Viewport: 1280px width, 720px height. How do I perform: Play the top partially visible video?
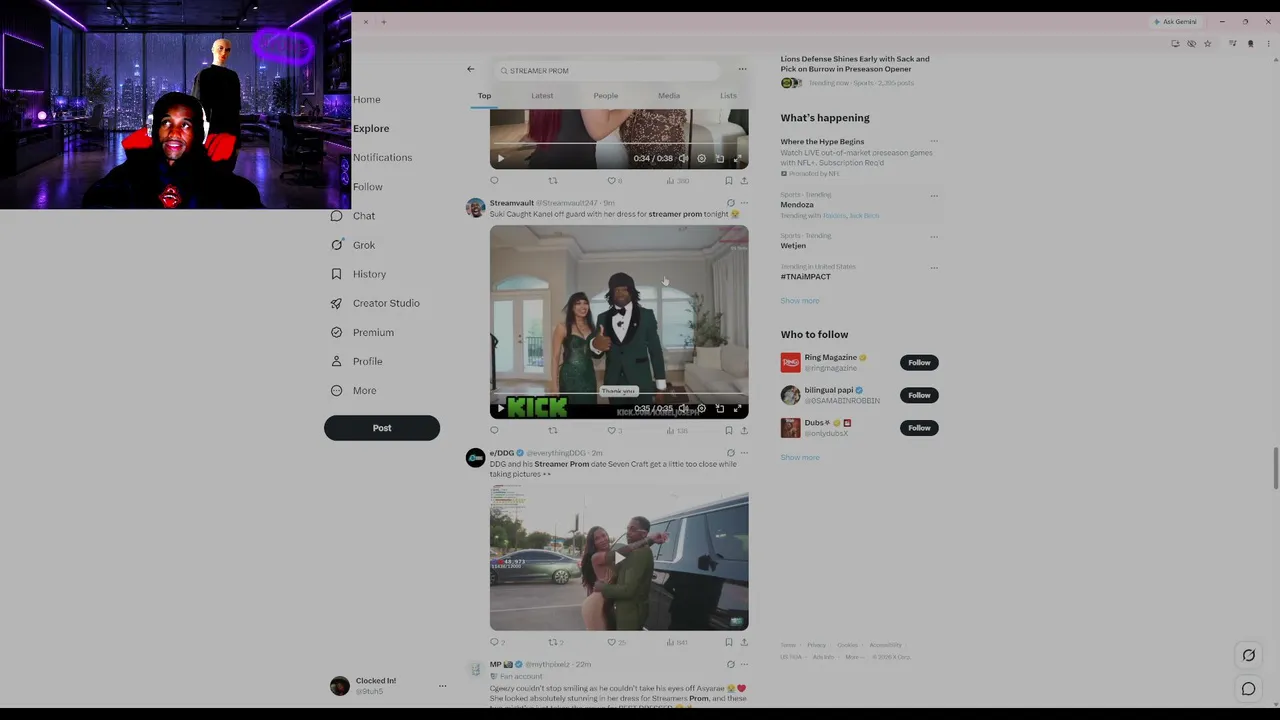tap(501, 158)
